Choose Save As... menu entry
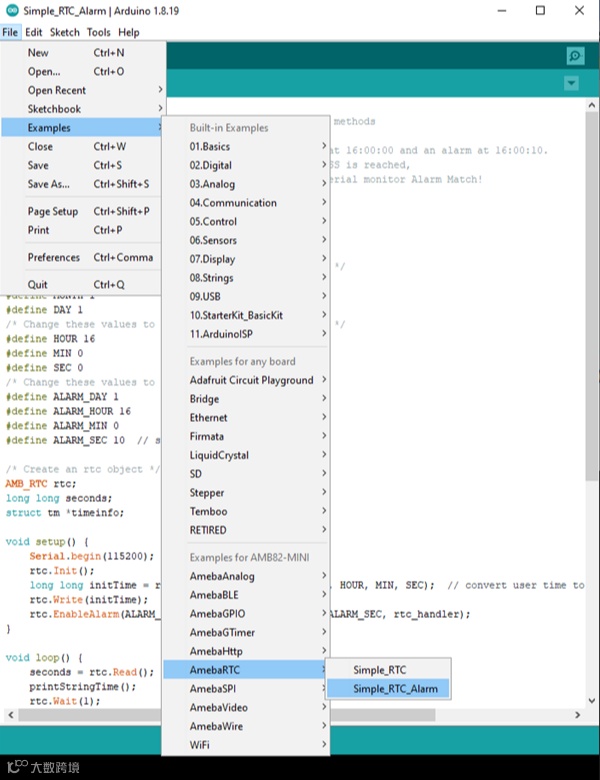The width and height of the screenshot is (600, 780). point(82,184)
